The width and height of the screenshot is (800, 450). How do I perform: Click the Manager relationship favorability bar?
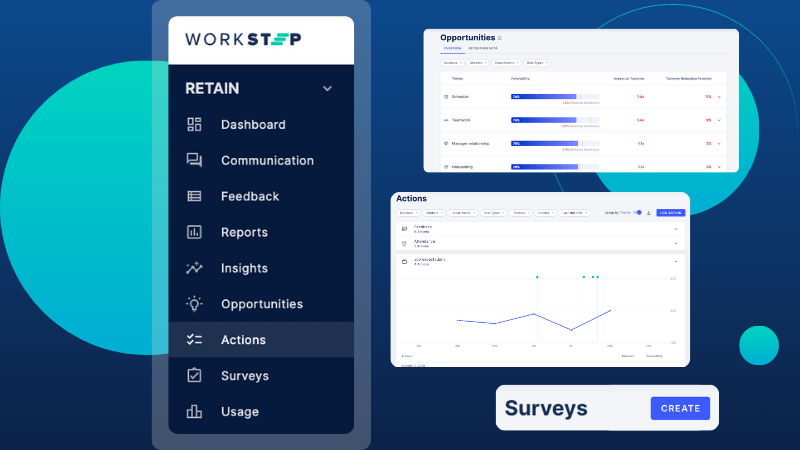coord(555,143)
